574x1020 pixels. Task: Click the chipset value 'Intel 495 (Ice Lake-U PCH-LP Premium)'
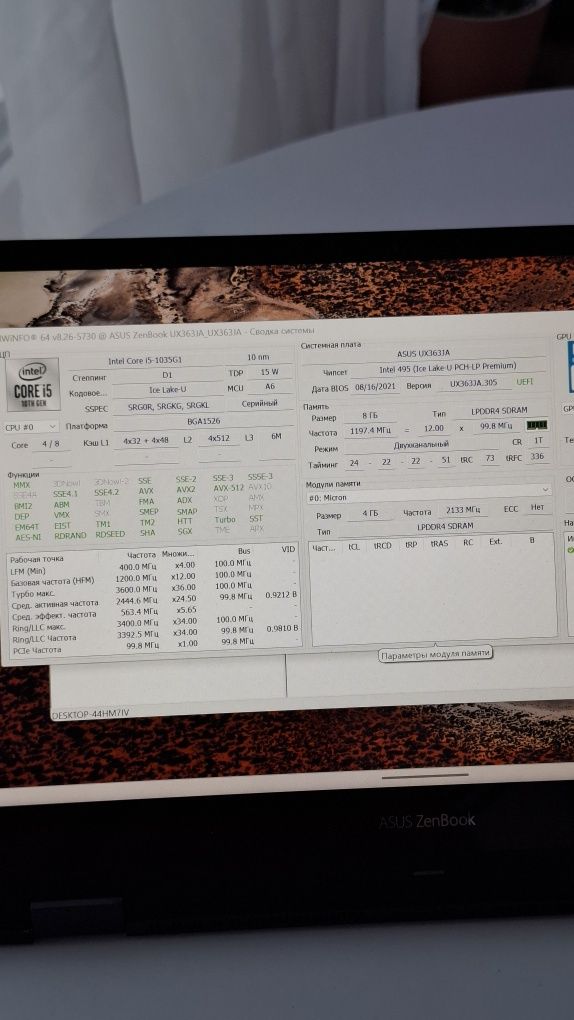(x=448, y=368)
